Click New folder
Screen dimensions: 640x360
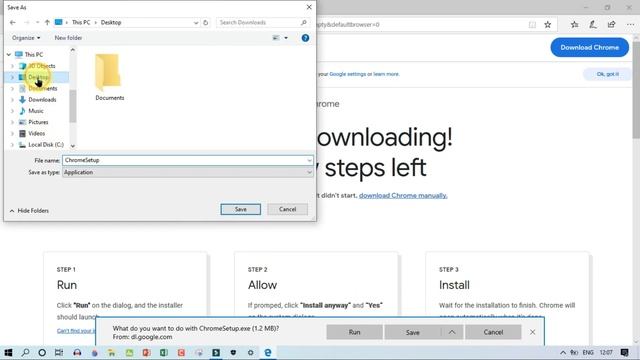click(68, 38)
